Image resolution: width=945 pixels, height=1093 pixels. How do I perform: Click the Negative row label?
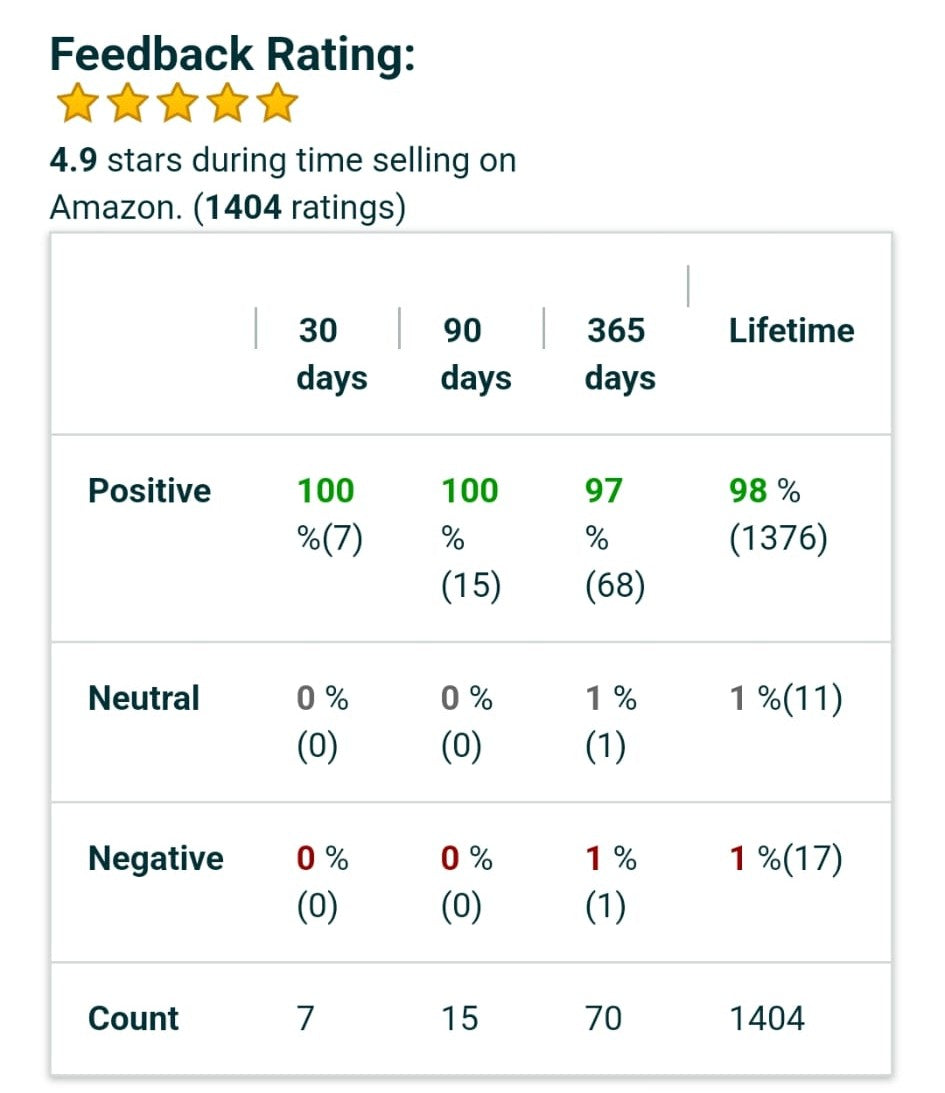pos(156,859)
